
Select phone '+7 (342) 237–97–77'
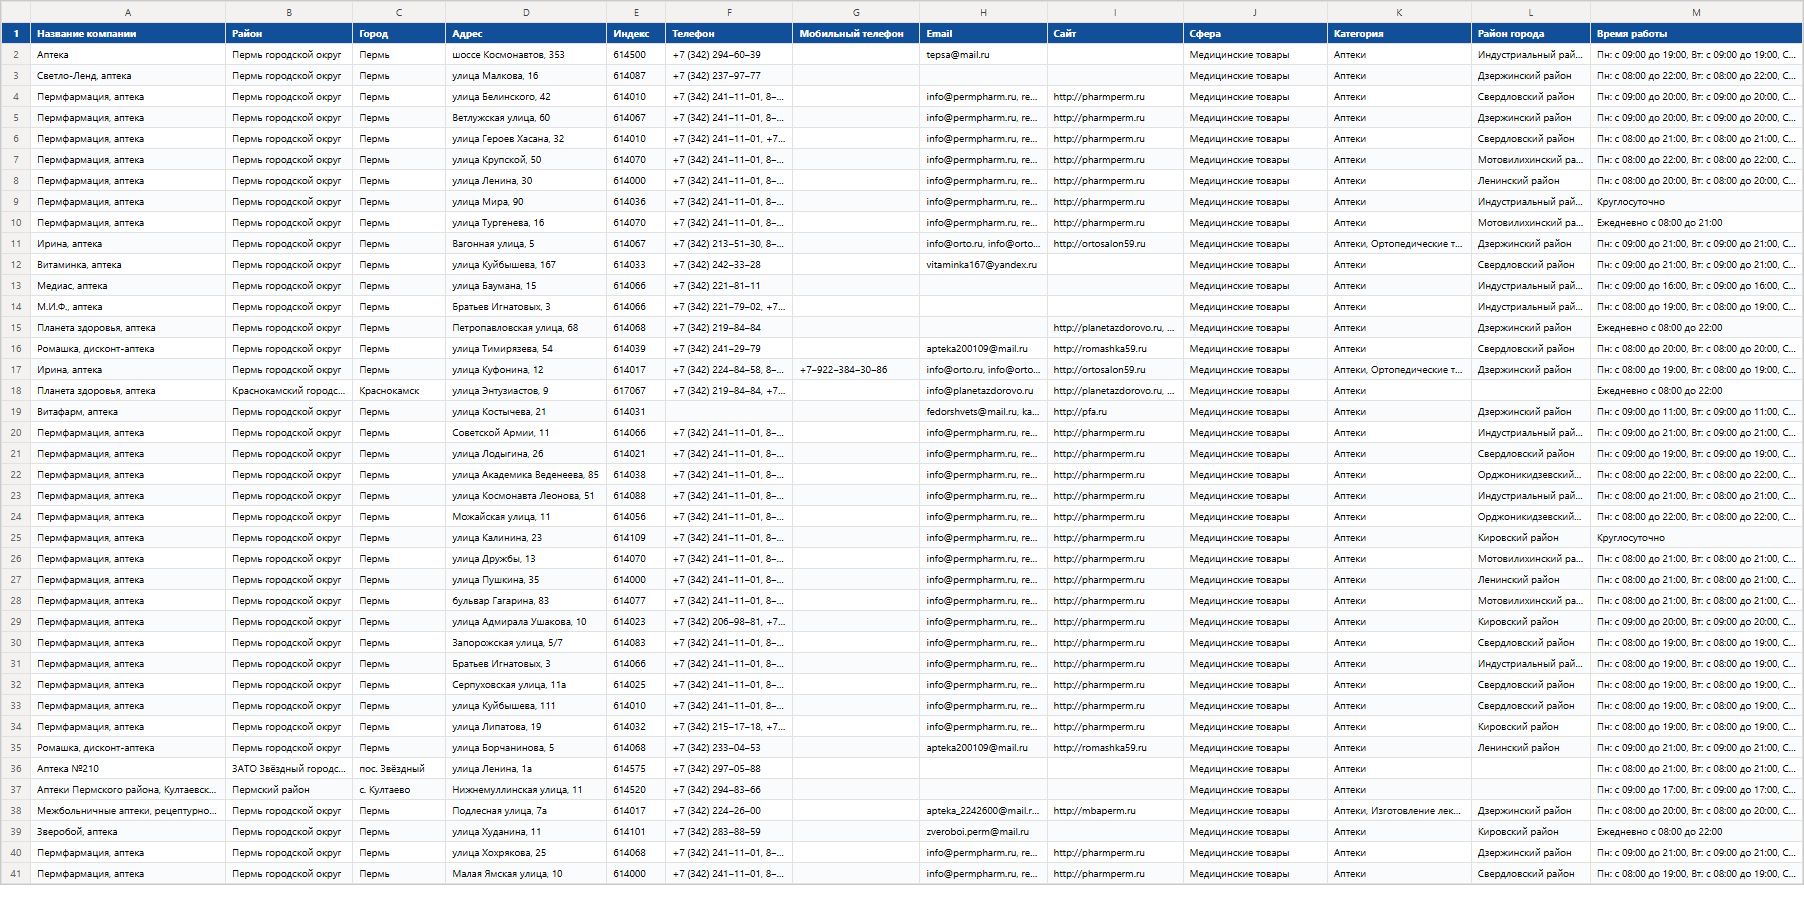729,76
